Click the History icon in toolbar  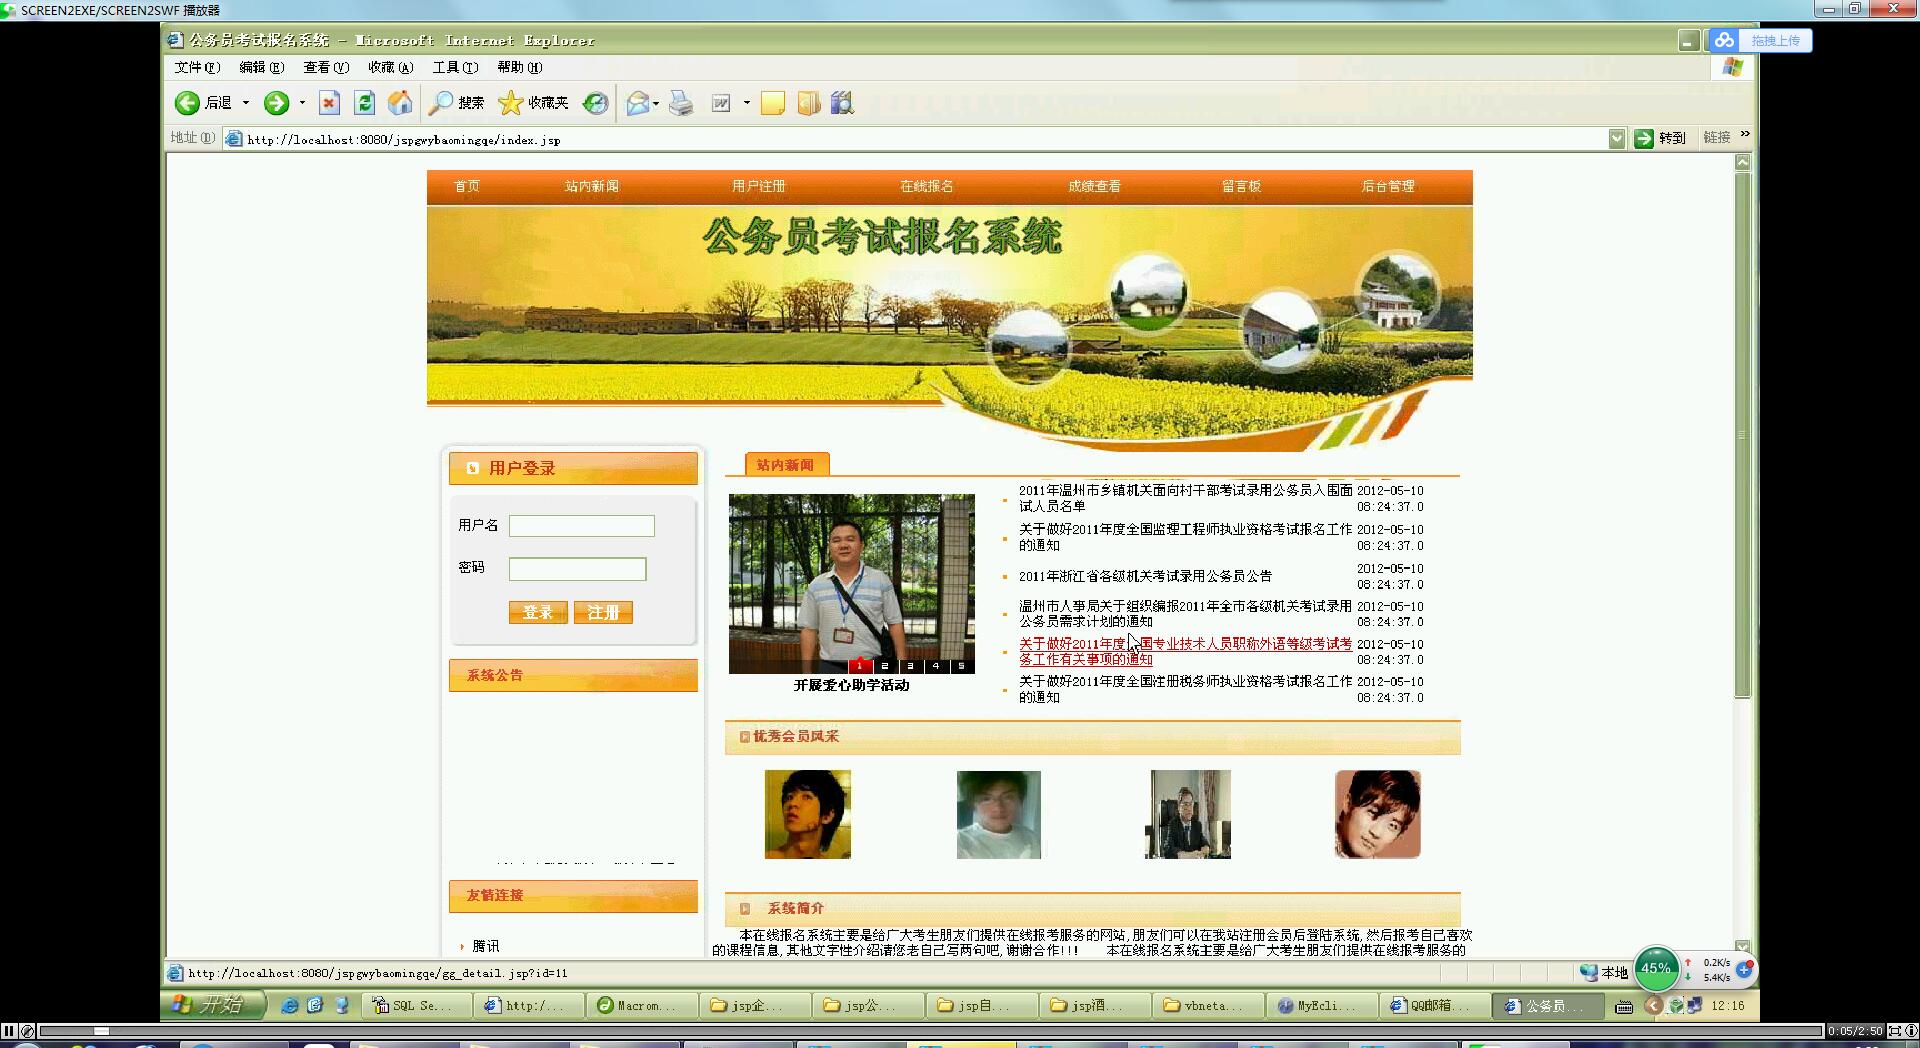point(596,103)
